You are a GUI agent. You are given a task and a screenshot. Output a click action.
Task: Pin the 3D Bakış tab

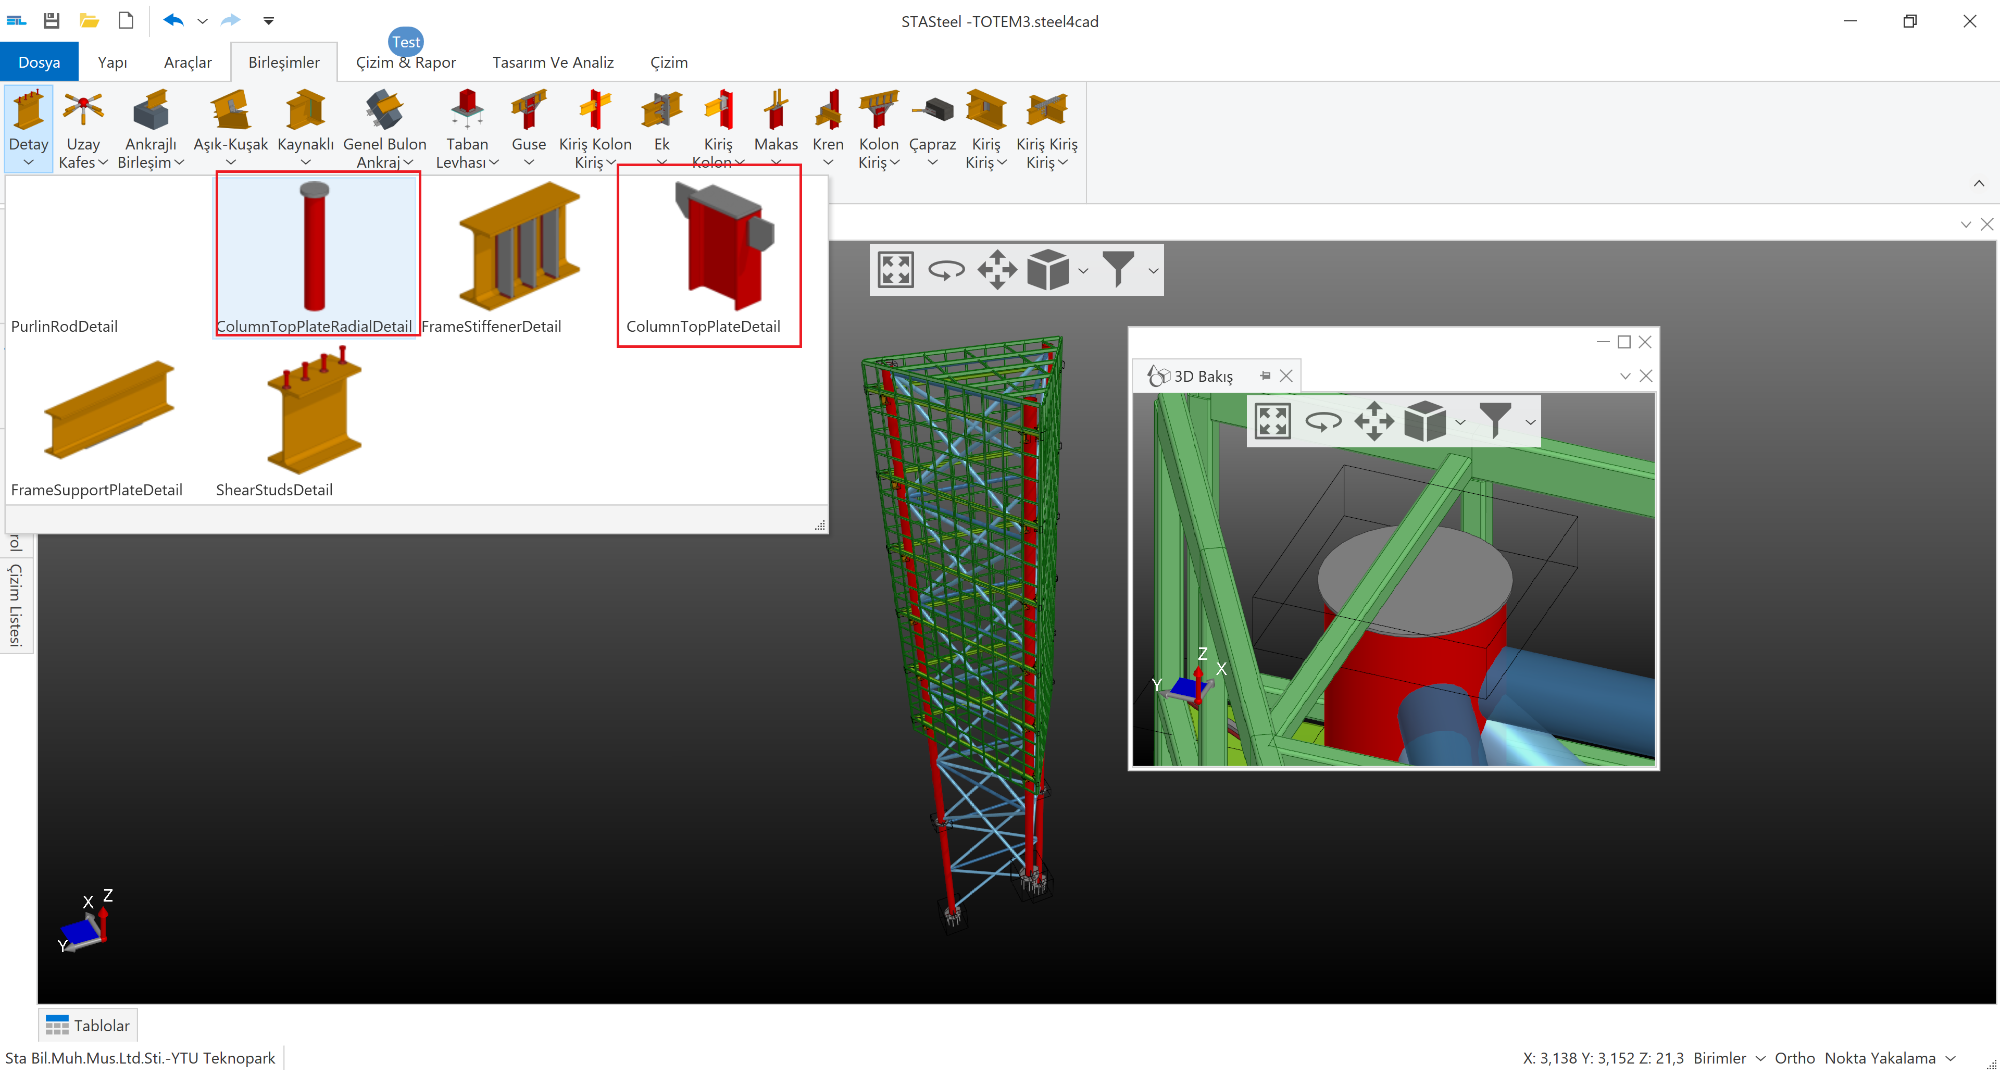[1265, 376]
